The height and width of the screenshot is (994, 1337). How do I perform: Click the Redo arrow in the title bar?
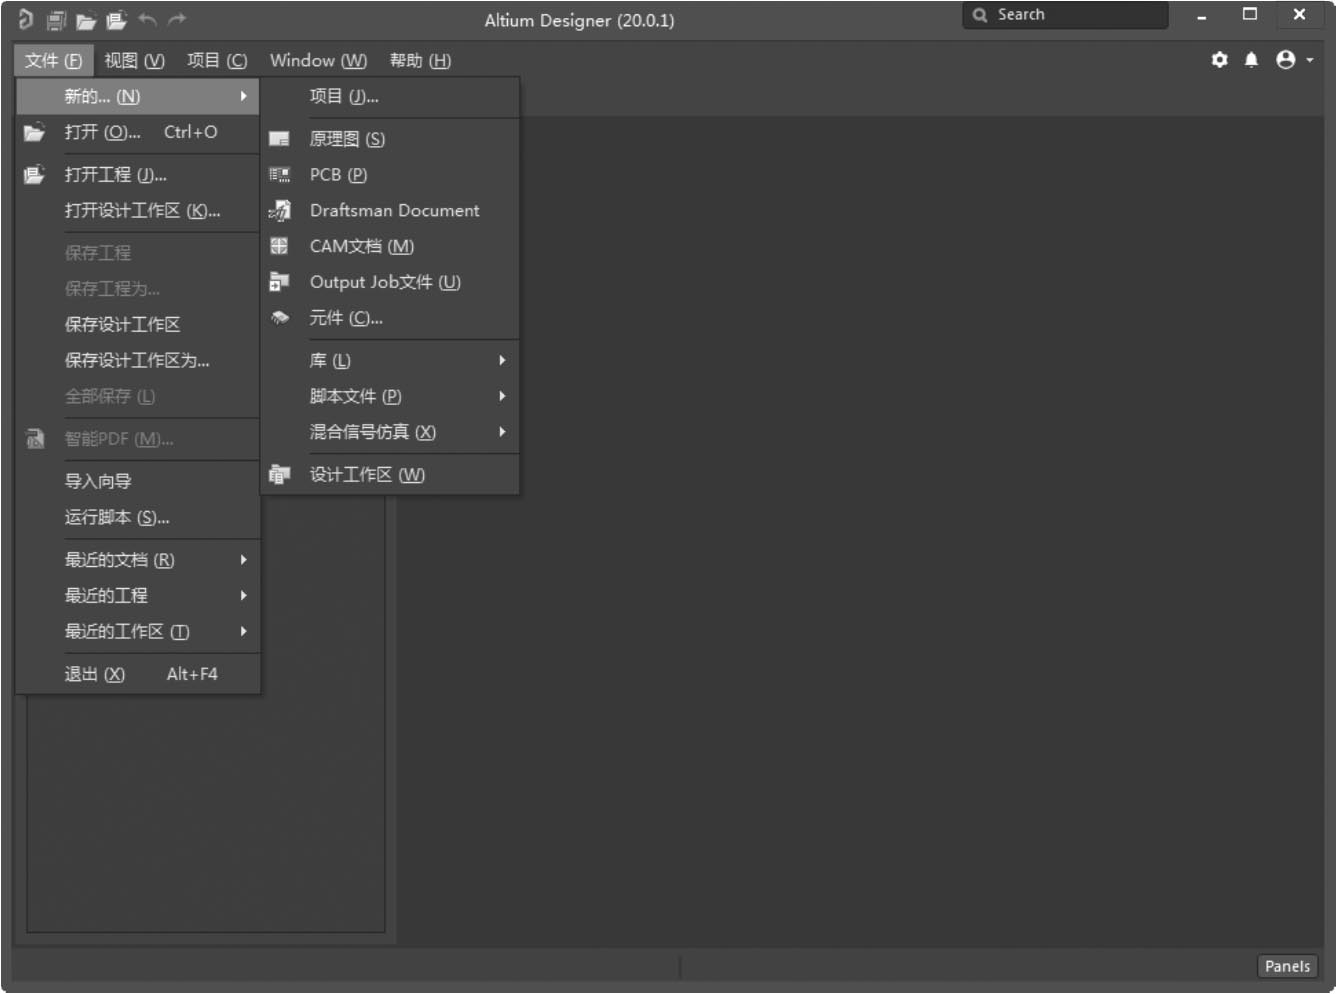[x=177, y=19]
